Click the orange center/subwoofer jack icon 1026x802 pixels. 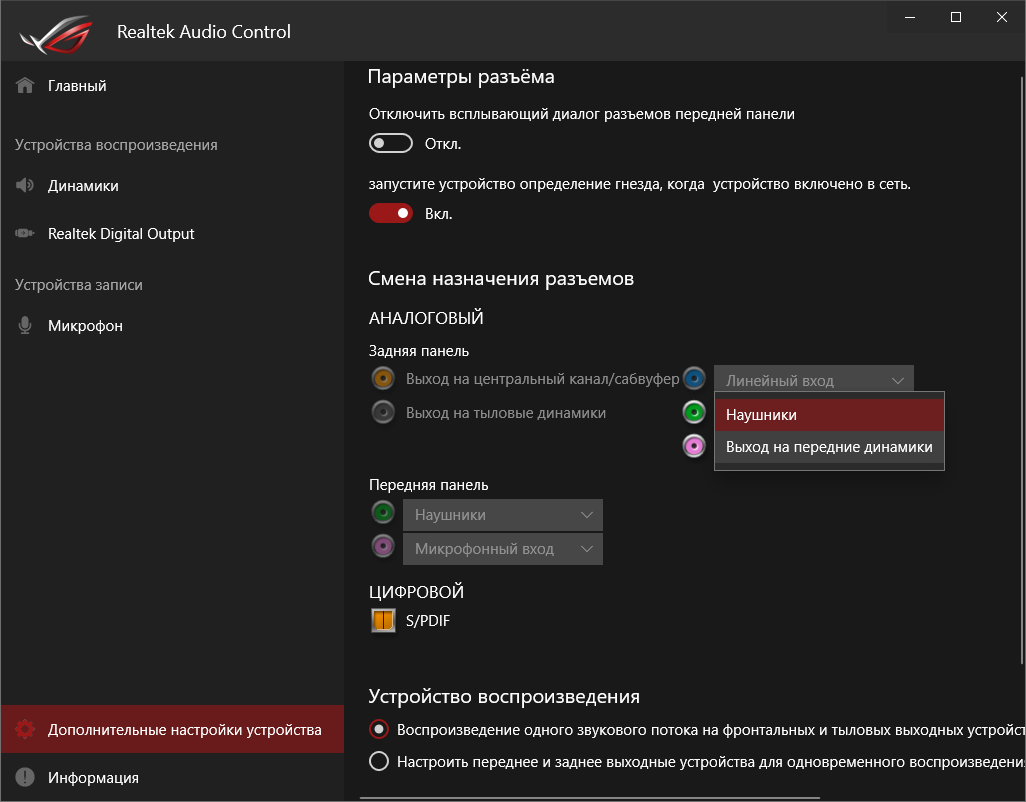coord(382,379)
